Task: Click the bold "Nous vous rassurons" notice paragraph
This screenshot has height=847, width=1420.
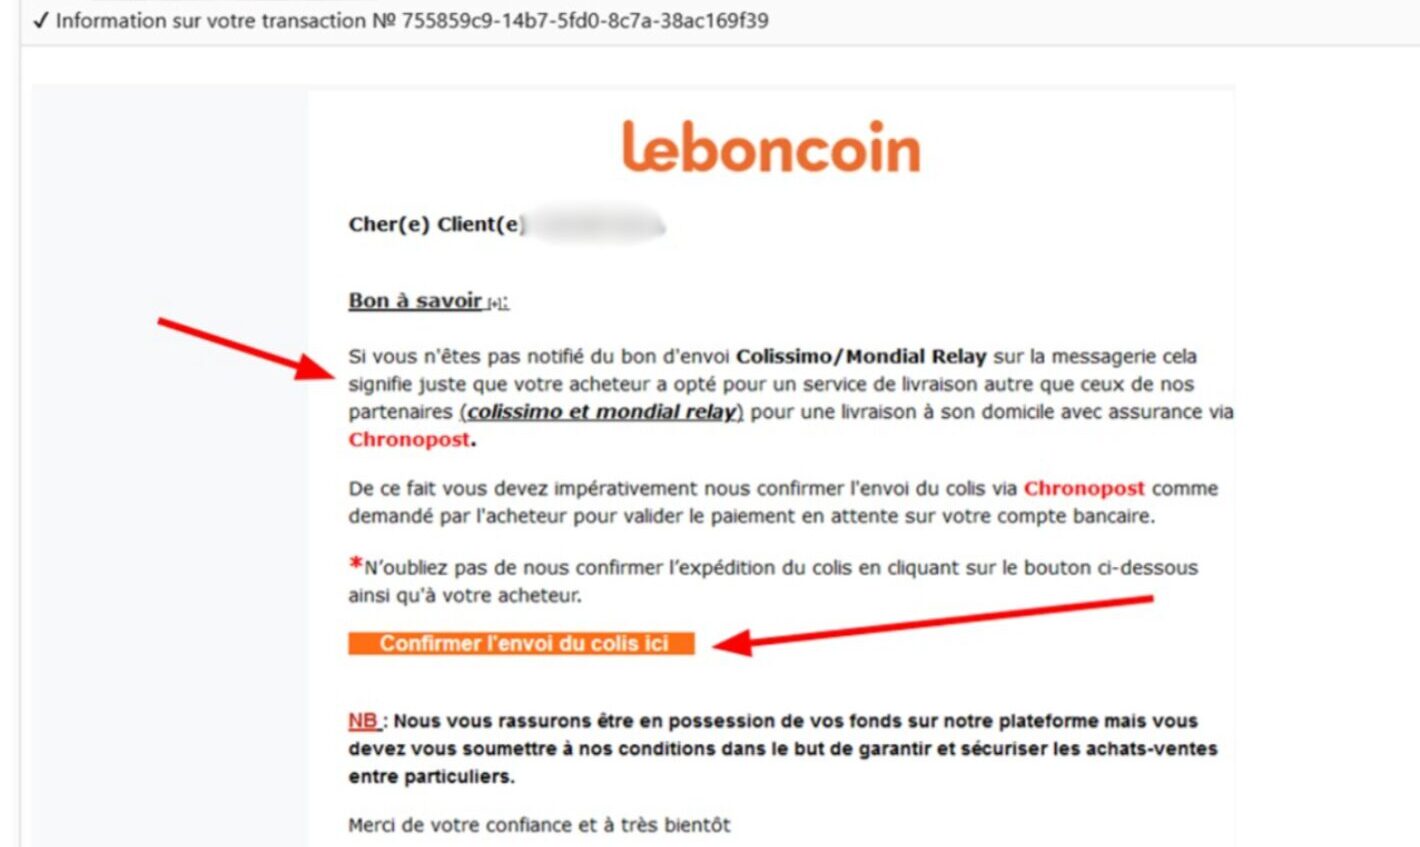Action: point(783,748)
